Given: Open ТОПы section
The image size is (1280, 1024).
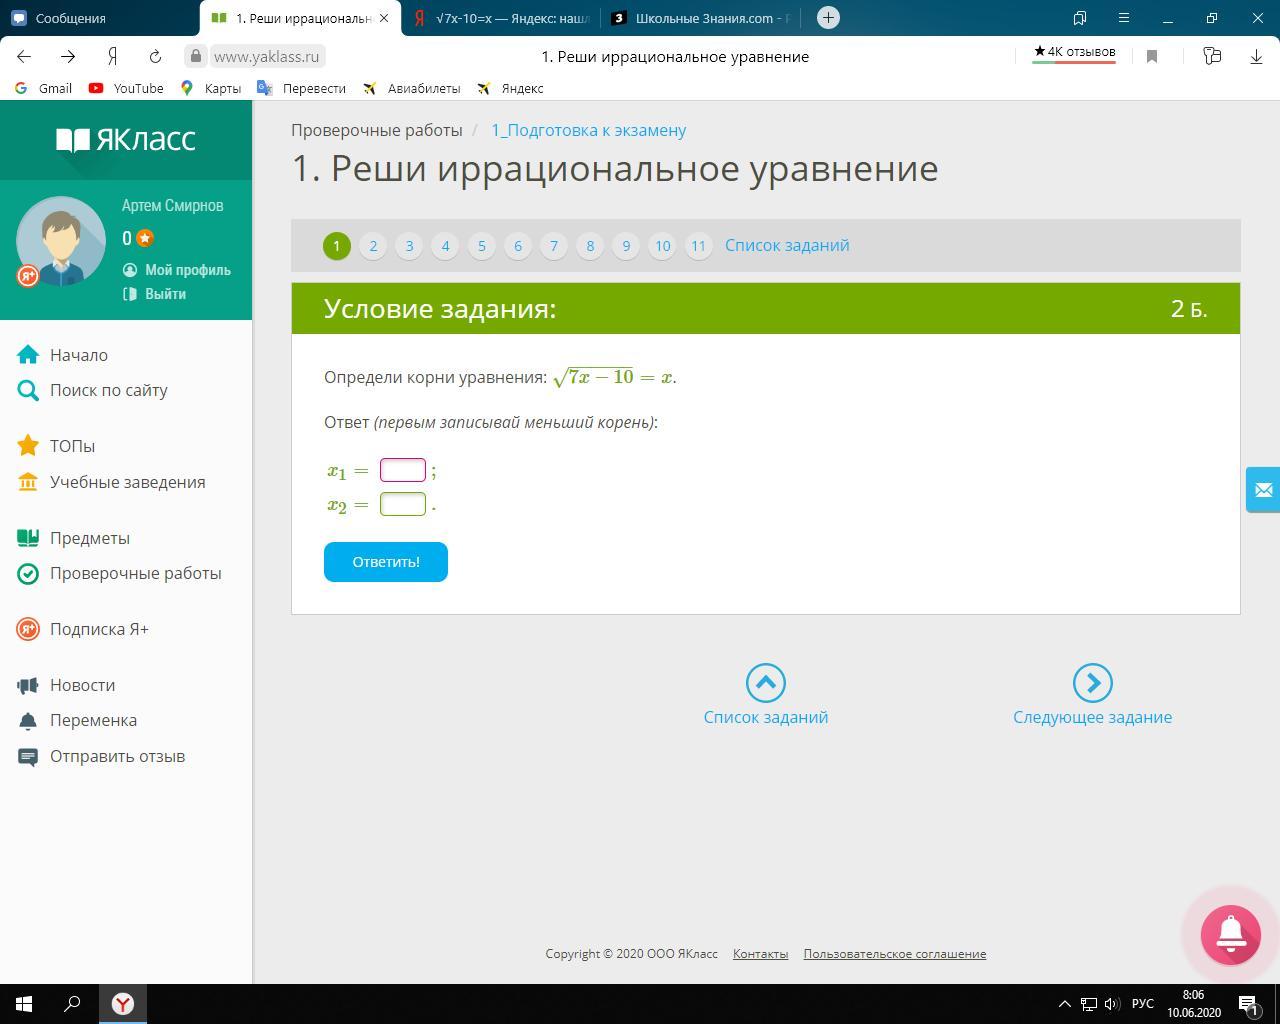Looking at the screenshot, I should 73,446.
